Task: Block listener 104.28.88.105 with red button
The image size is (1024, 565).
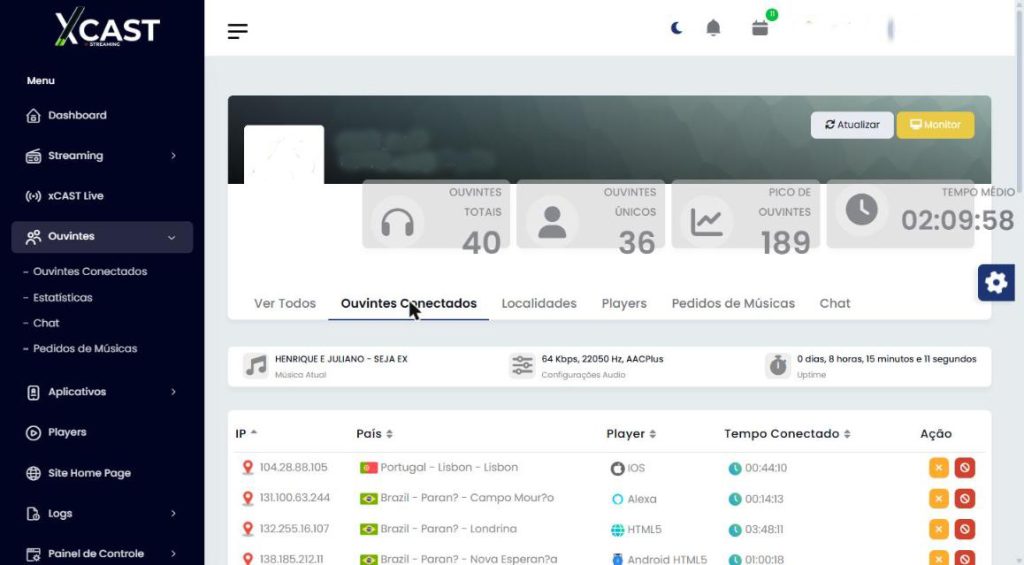Action: tap(965, 468)
